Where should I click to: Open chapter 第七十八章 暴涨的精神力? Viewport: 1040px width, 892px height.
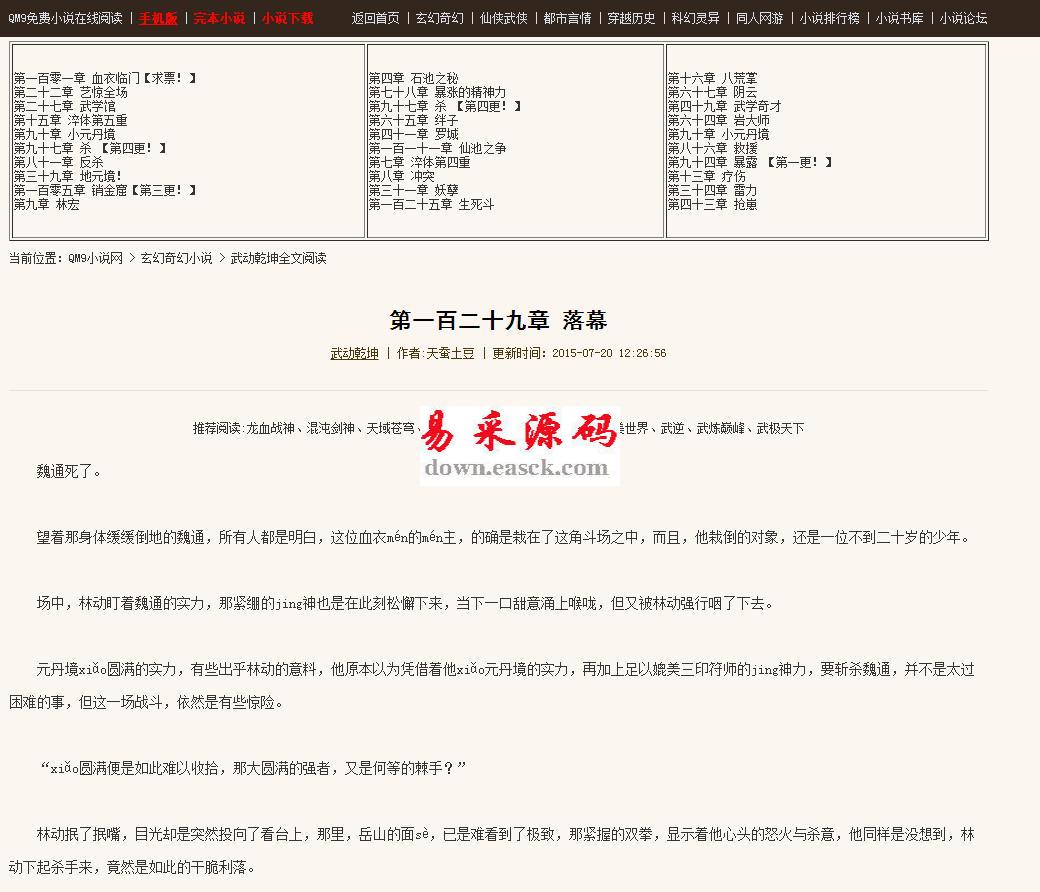(437, 92)
